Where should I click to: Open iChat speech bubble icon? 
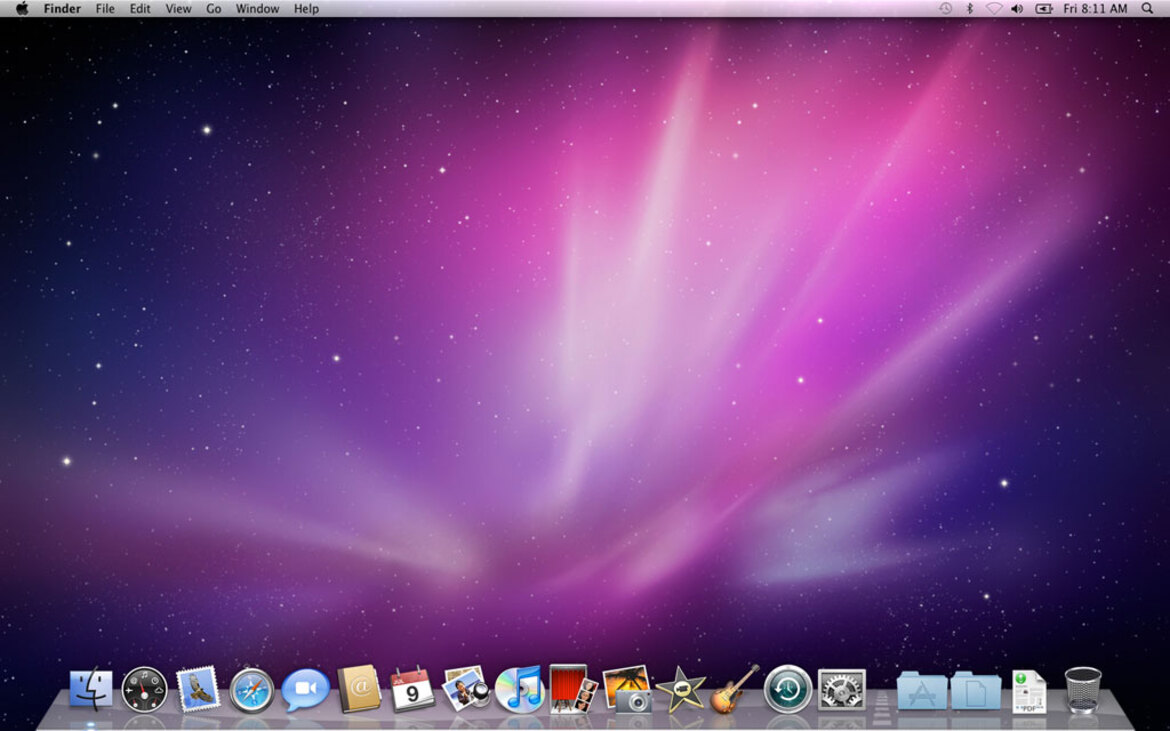pyautogui.click(x=305, y=689)
